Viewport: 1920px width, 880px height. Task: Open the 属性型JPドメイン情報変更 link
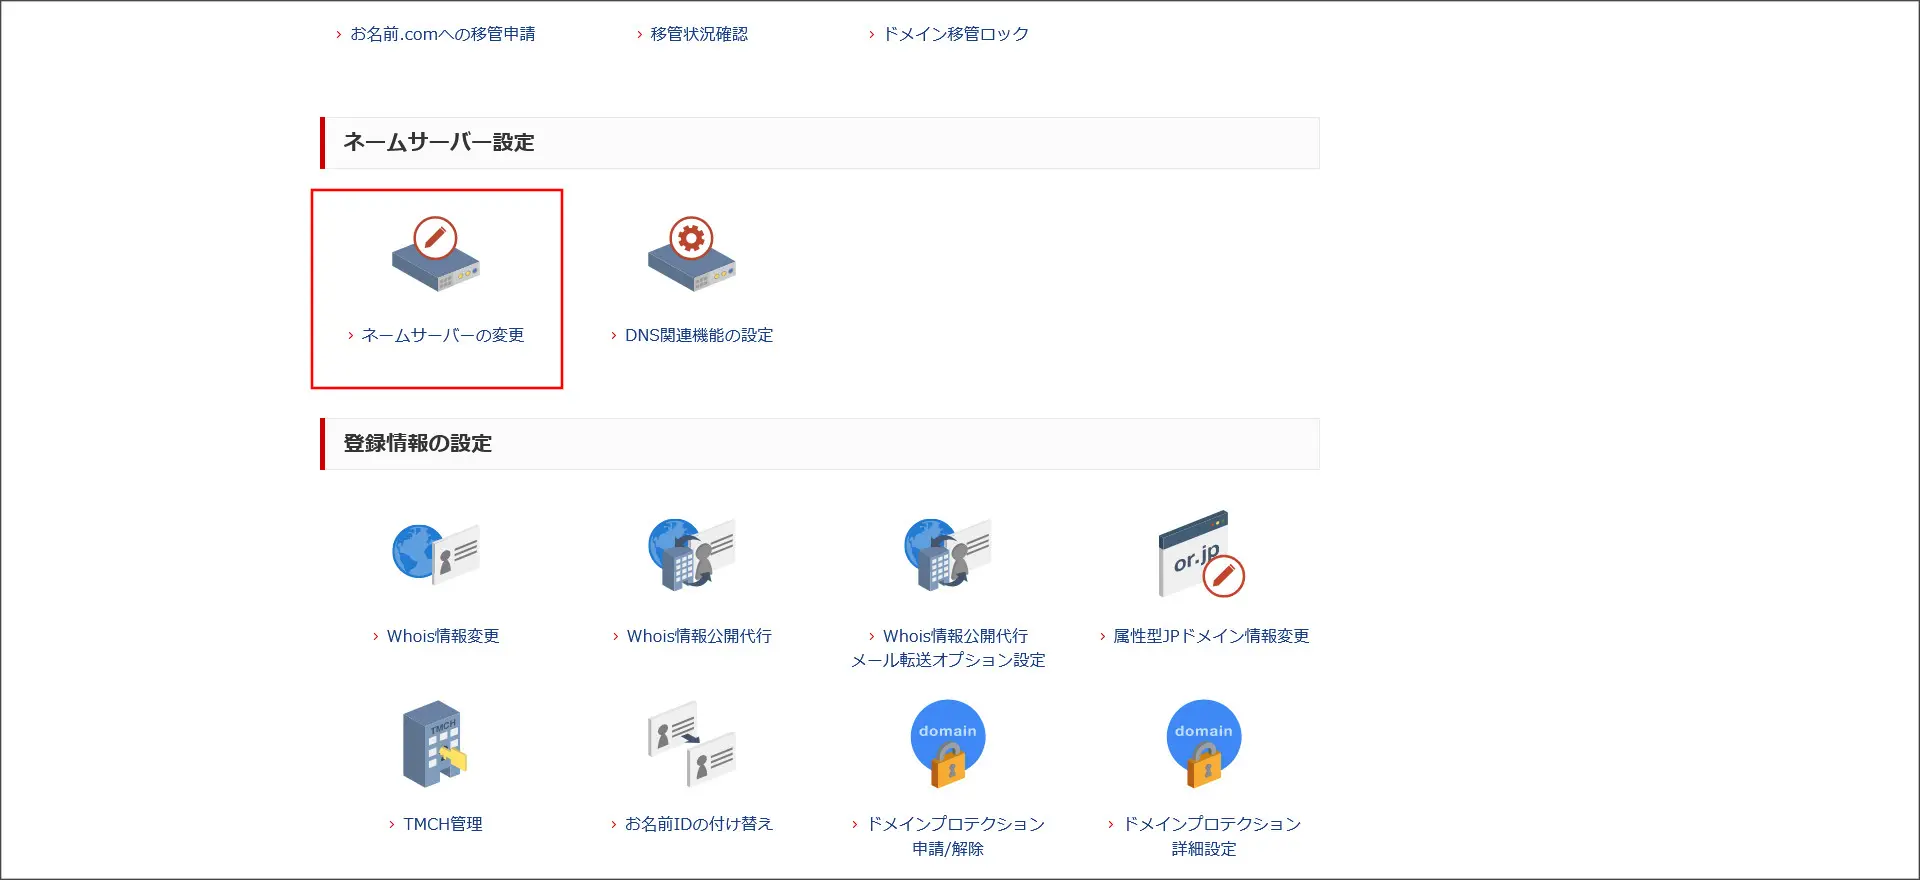(1211, 636)
